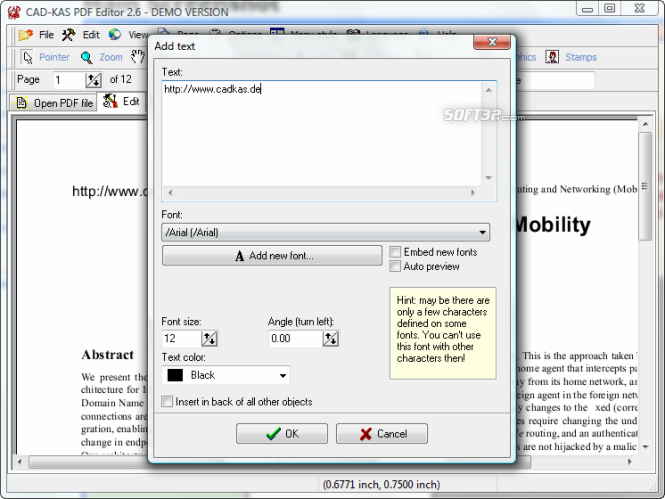Open the File menu
The width and height of the screenshot is (665, 499).
pos(46,35)
